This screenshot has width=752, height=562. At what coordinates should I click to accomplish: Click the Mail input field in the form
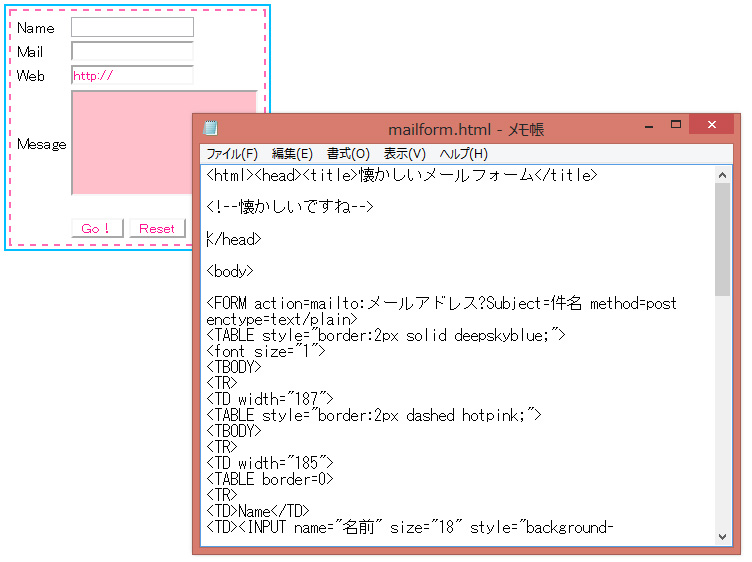coord(132,51)
